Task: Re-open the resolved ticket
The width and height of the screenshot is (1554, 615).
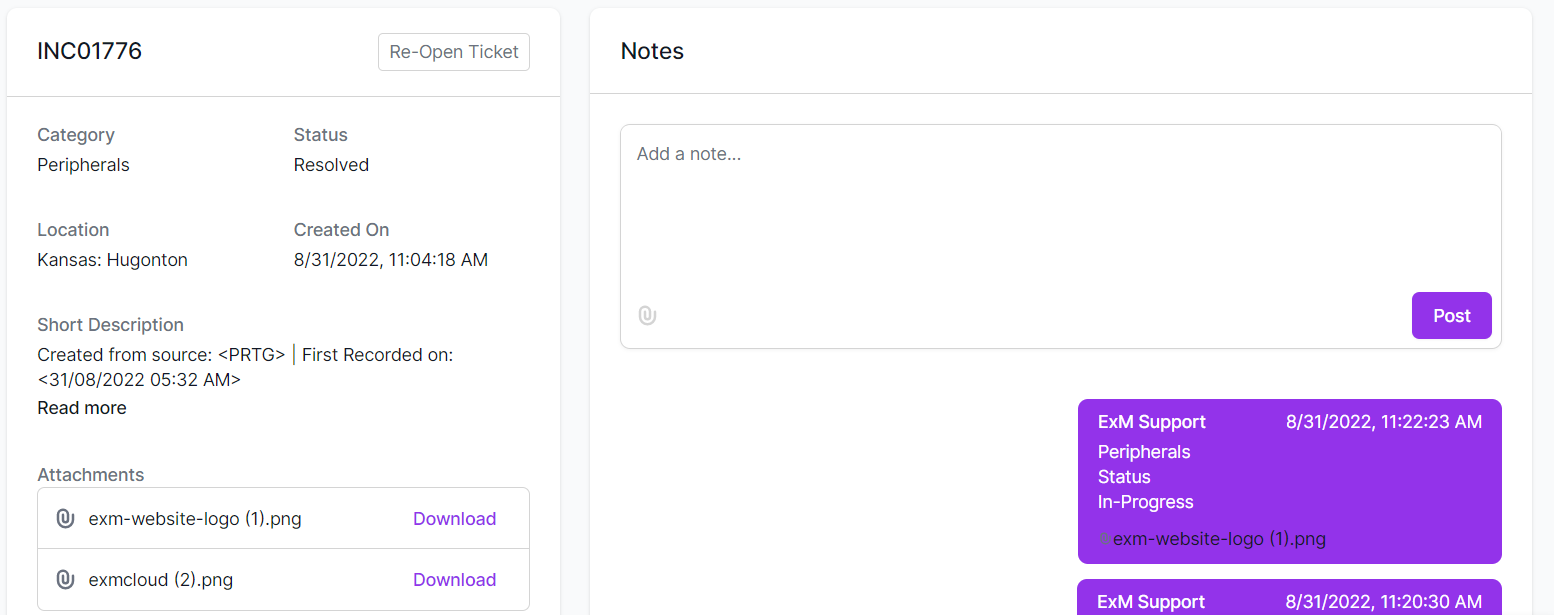Action: coord(454,52)
